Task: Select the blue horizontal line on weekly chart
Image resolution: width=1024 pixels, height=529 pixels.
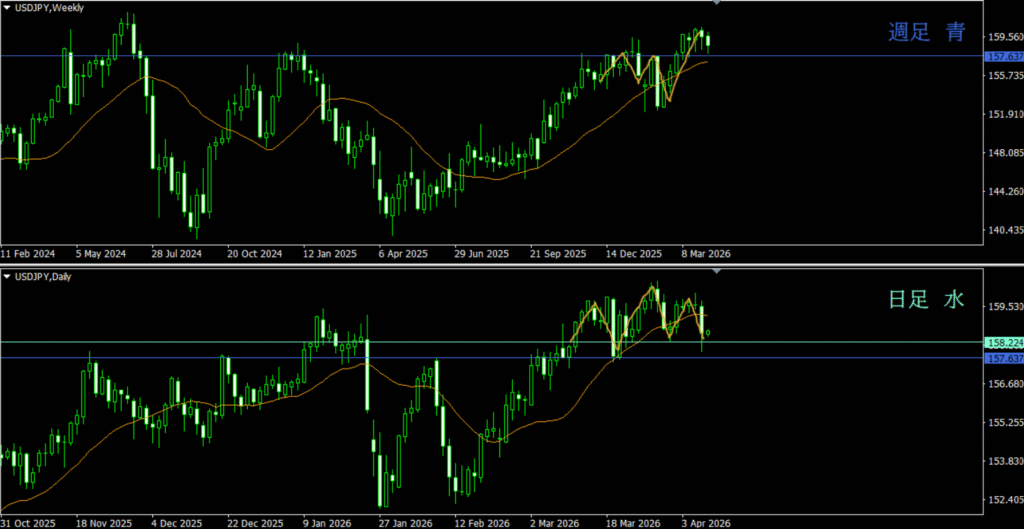Action: coord(400,56)
